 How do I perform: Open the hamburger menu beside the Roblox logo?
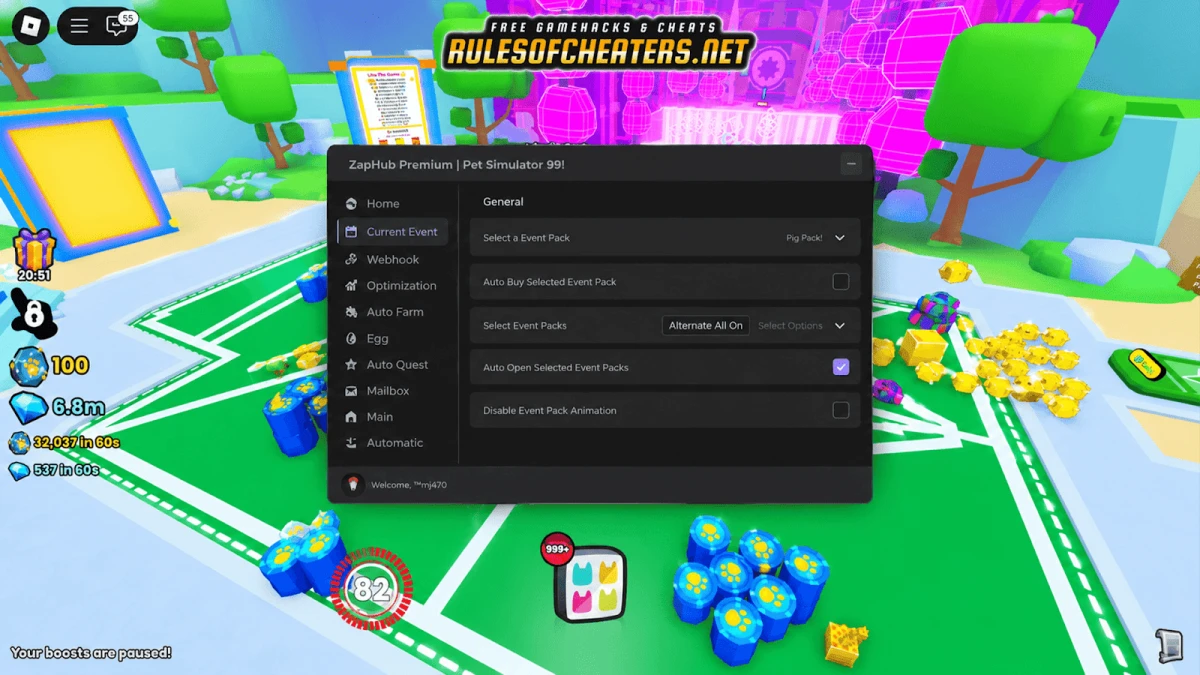coord(80,26)
